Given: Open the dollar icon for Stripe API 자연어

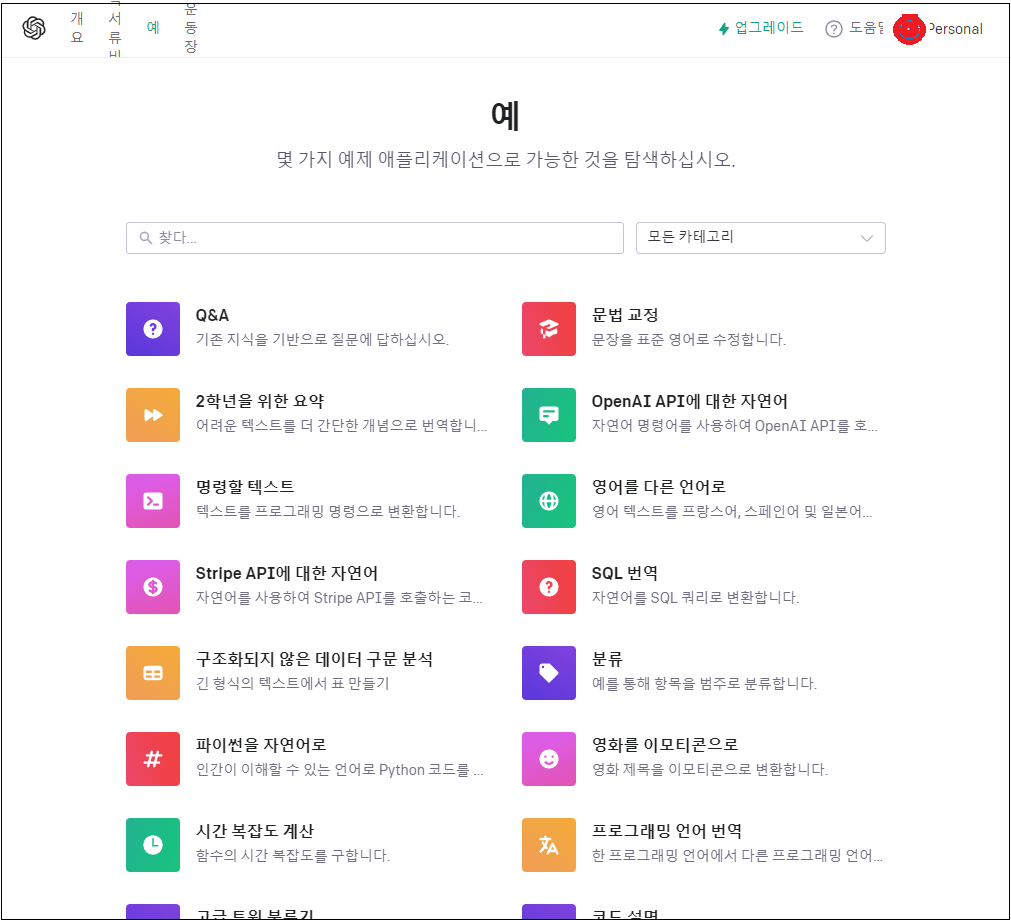Looking at the screenshot, I should (152, 586).
